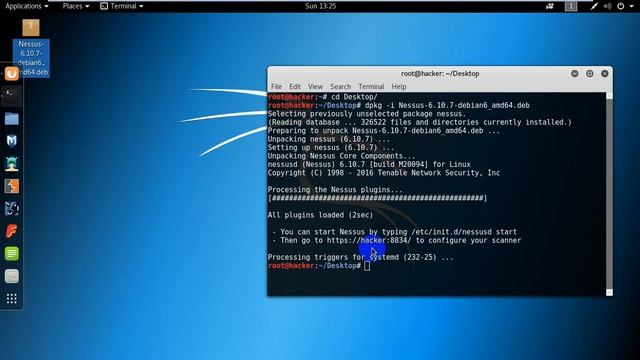Open the terminal Edit menu
This screenshot has height=360, width=640.
(x=295, y=87)
